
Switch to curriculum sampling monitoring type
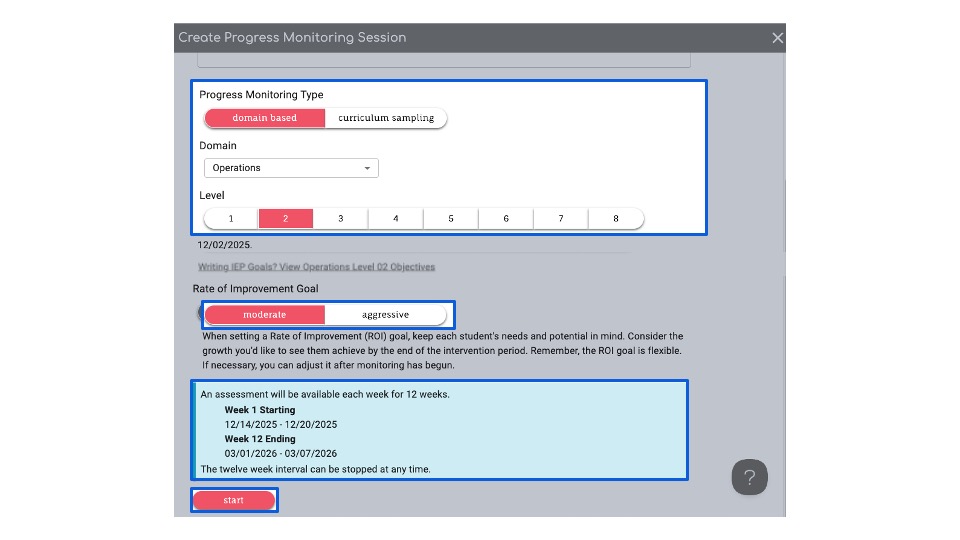(386, 118)
